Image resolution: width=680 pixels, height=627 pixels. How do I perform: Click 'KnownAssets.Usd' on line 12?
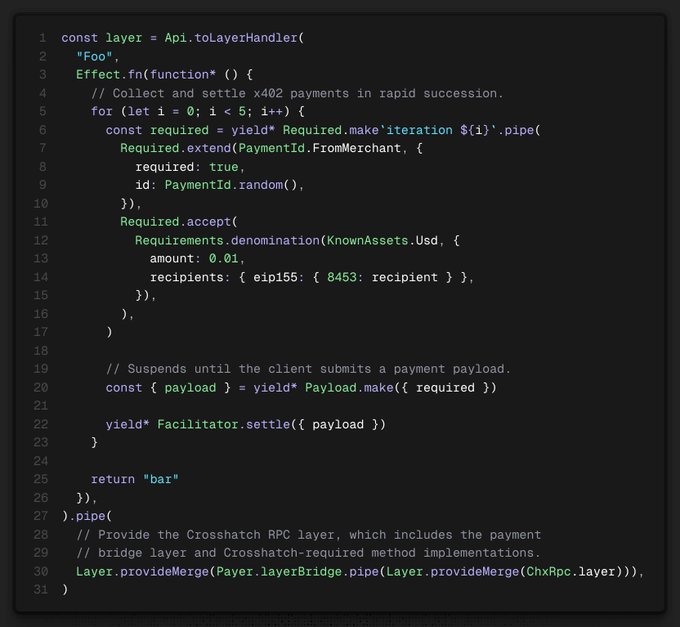click(x=382, y=240)
